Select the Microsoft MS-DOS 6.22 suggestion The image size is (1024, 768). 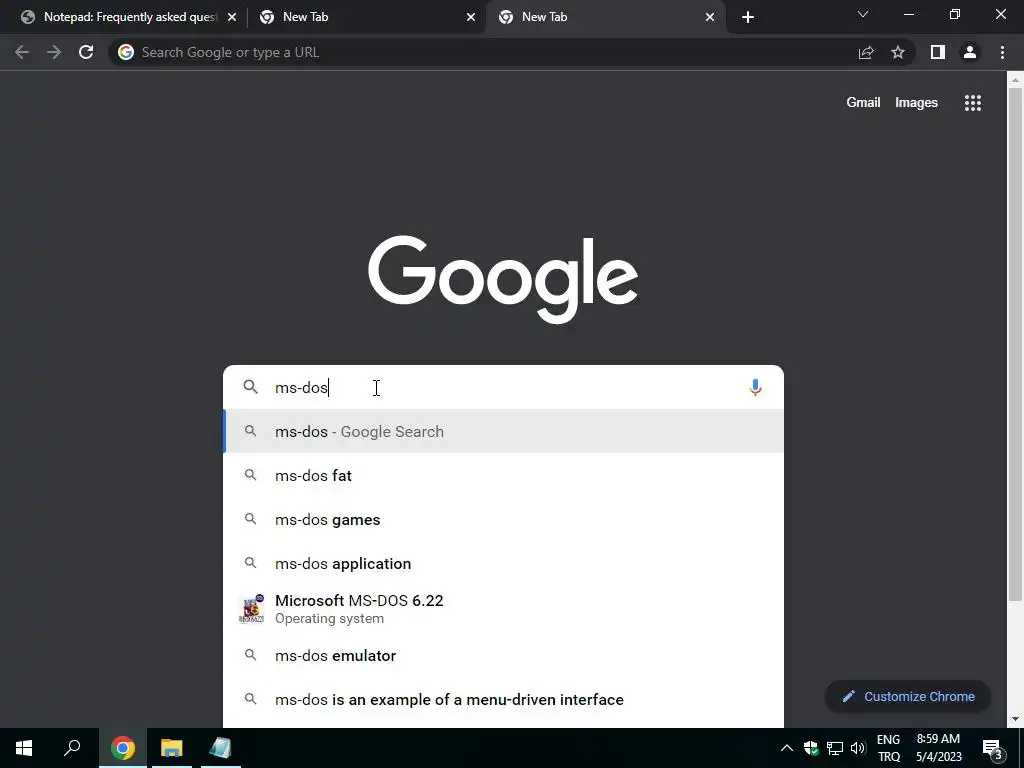pyautogui.click(x=503, y=609)
